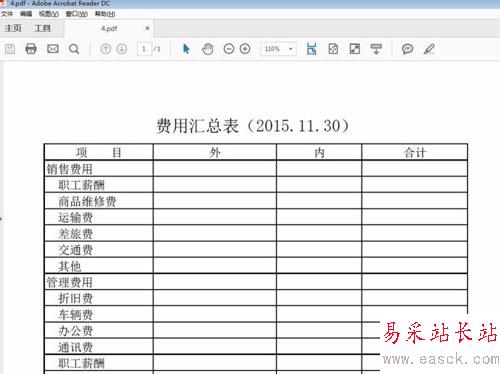The width and height of the screenshot is (500, 374).
Task: Click the 折旧费 row label
Action: coord(76,298)
